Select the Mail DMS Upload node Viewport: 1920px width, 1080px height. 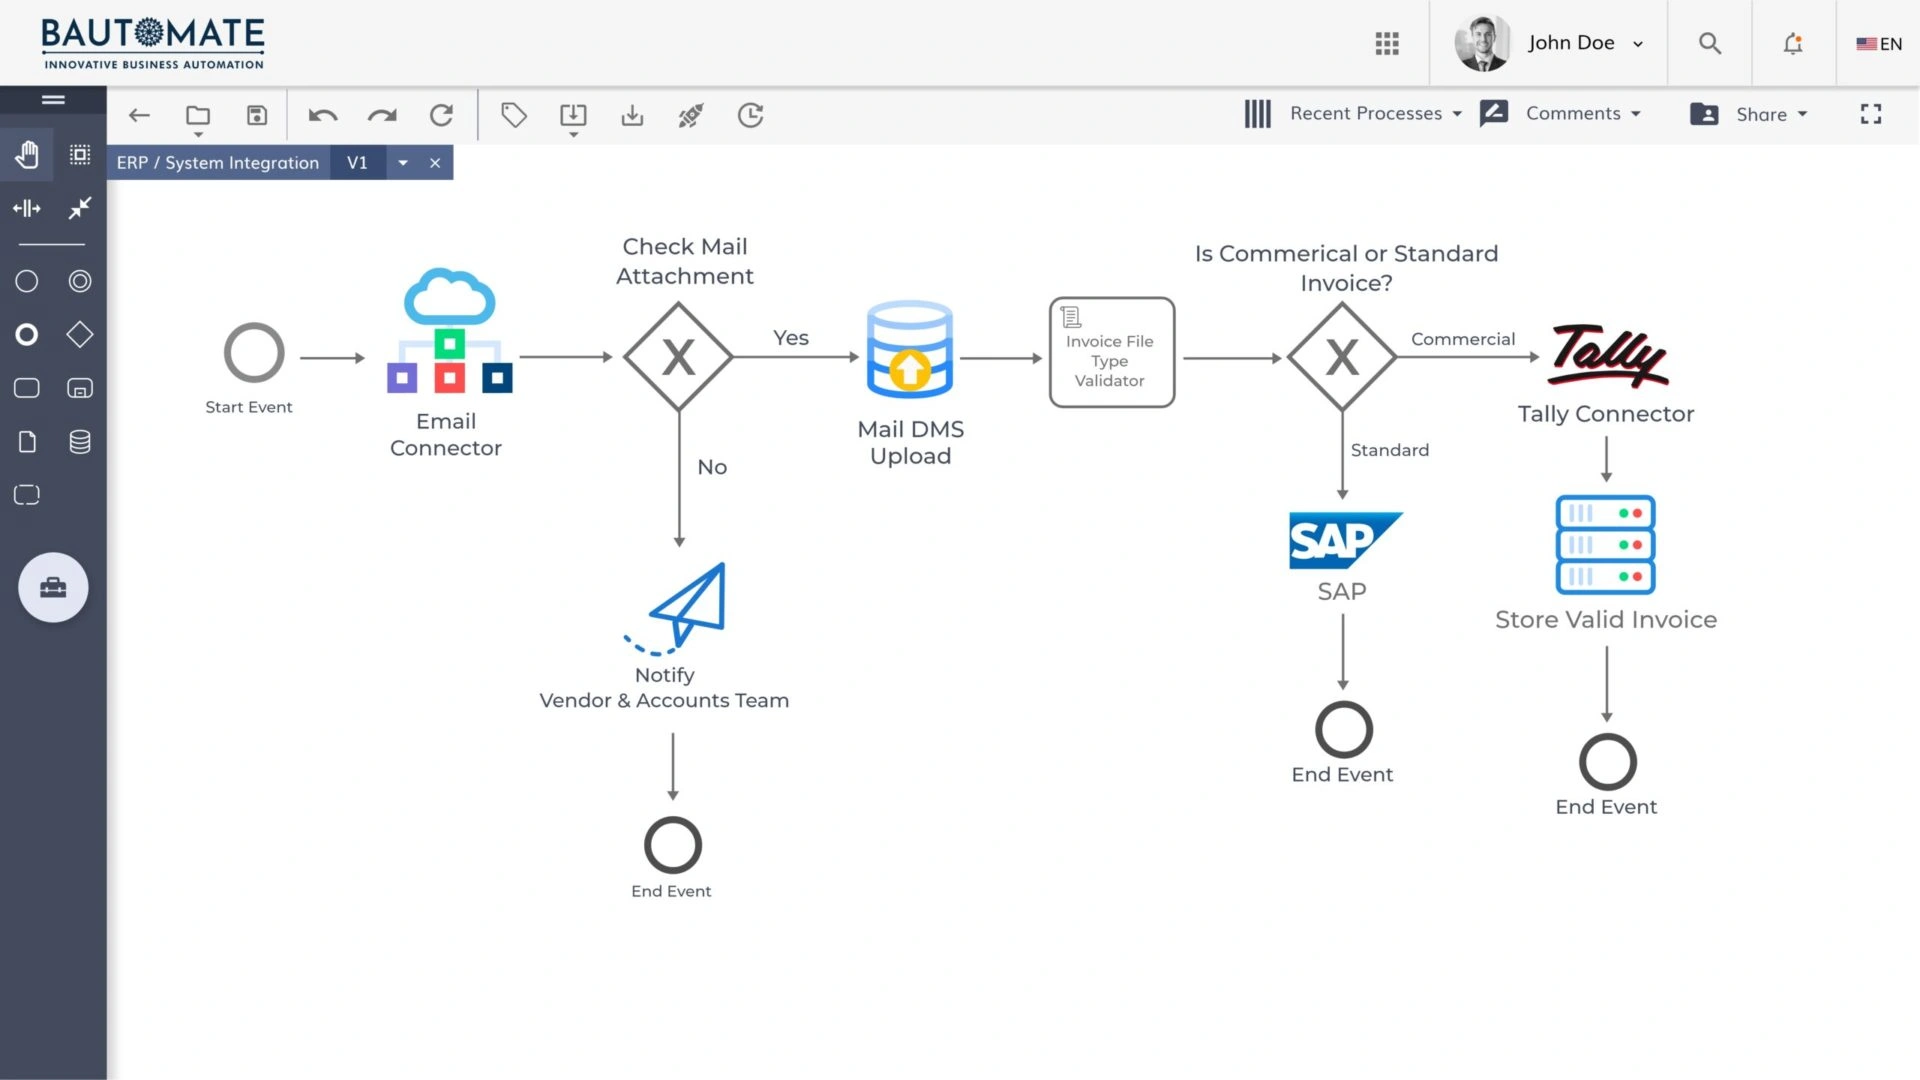pos(910,349)
